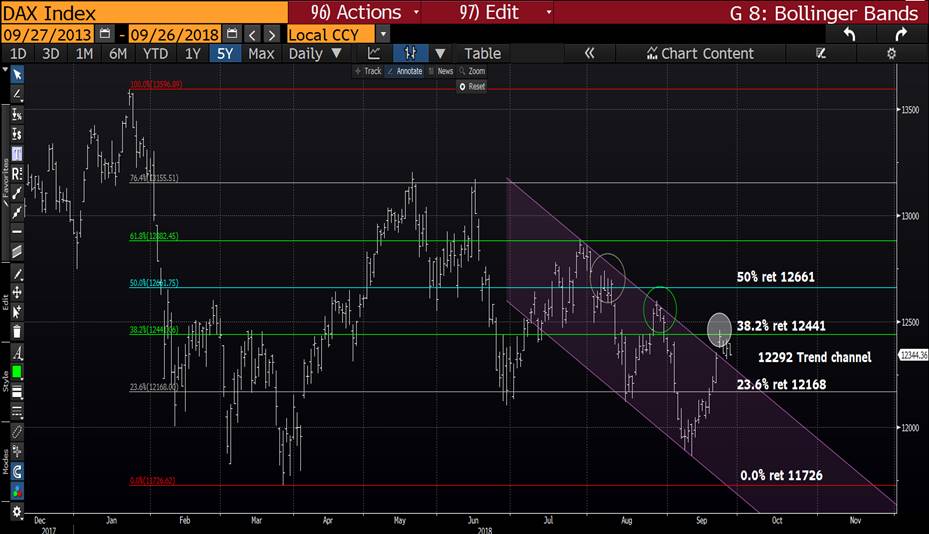The image size is (929, 534).
Task: Select the pointer arrow tool in sidebar
Action: click(17, 75)
